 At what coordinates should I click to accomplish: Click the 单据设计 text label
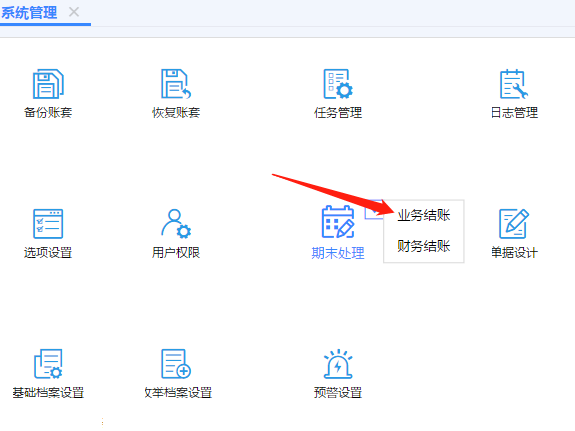pyautogui.click(x=514, y=252)
